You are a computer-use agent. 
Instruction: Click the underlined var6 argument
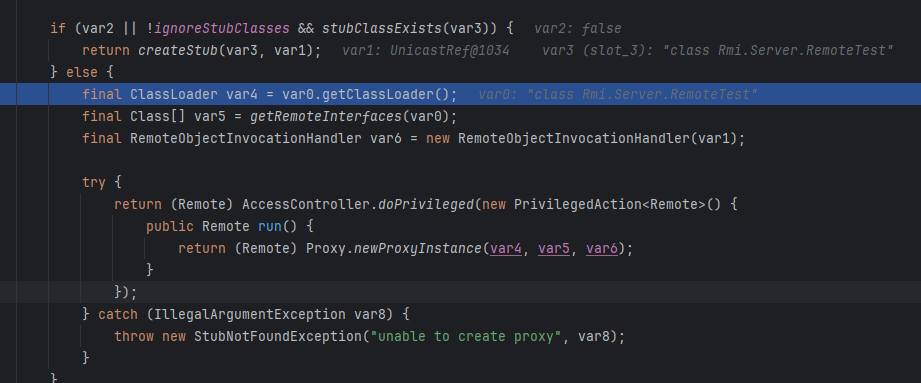pos(602,248)
